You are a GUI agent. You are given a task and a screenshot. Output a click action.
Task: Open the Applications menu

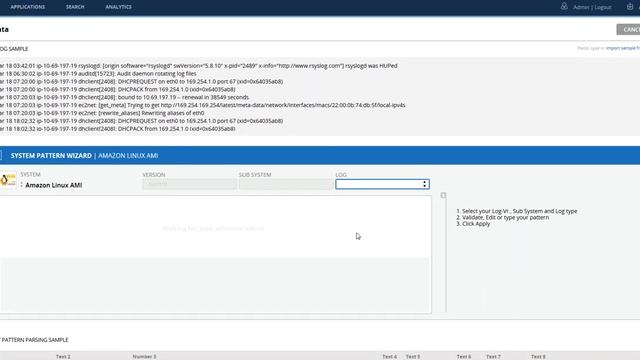tap(28, 7)
